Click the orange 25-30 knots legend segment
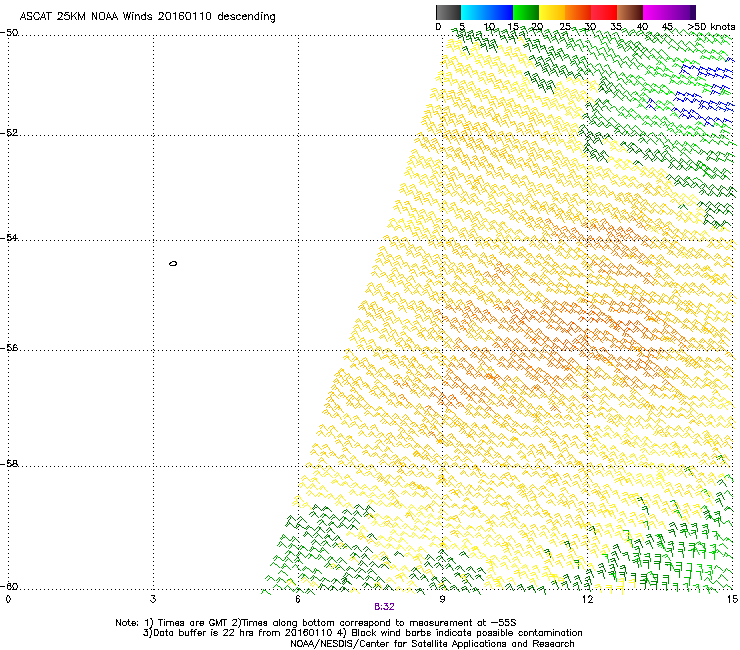Viewport: 740px width, 650px height. [578, 12]
